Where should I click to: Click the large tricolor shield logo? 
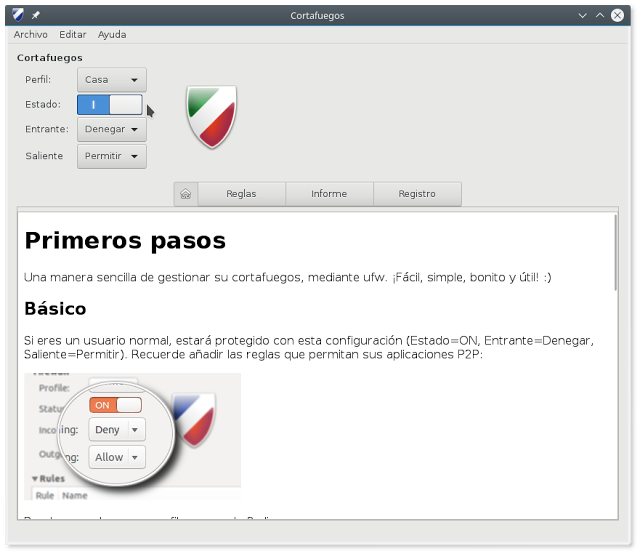211,117
